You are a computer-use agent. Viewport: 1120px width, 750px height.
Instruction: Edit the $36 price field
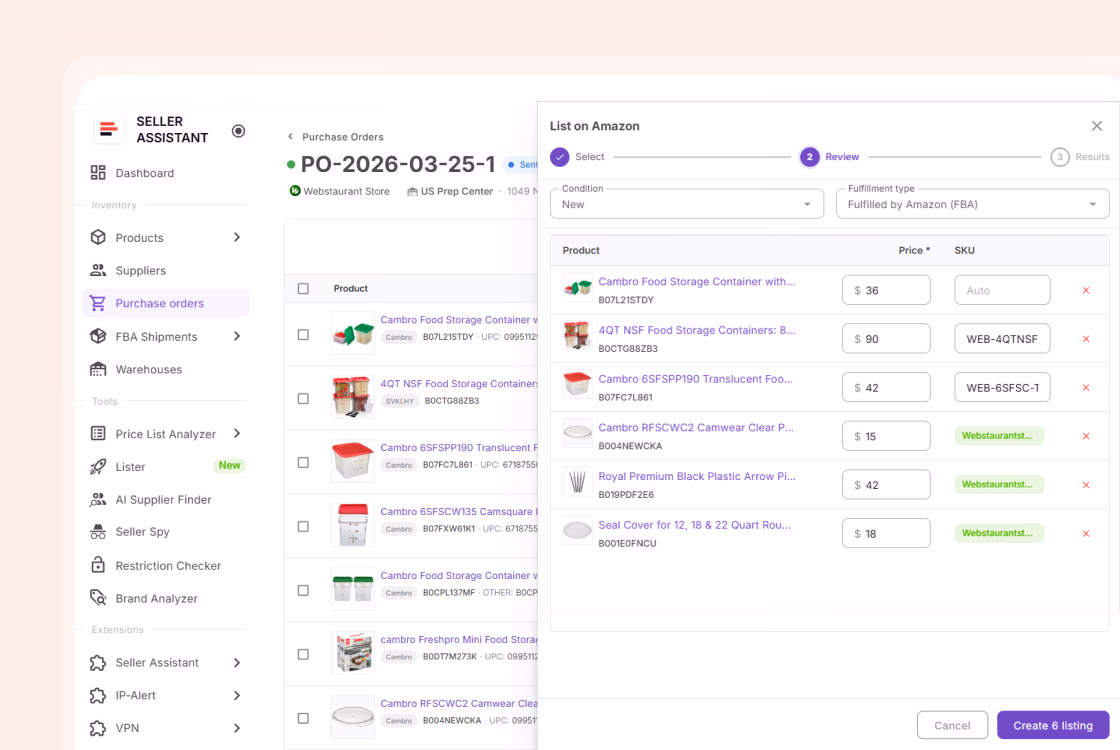tap(886, 290)
